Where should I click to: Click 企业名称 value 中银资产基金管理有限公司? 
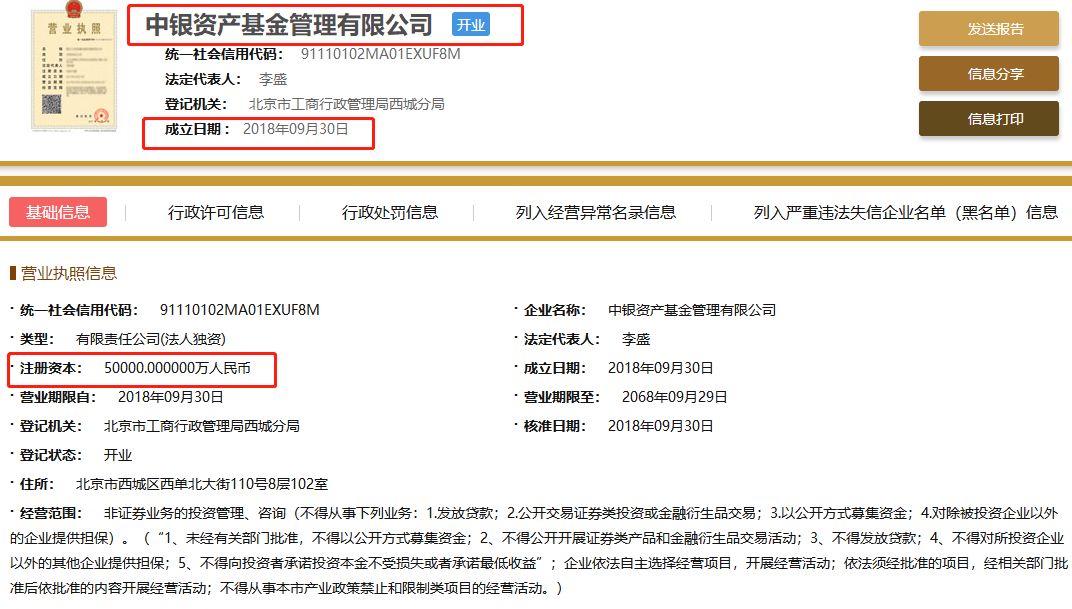tap(692, 310)
